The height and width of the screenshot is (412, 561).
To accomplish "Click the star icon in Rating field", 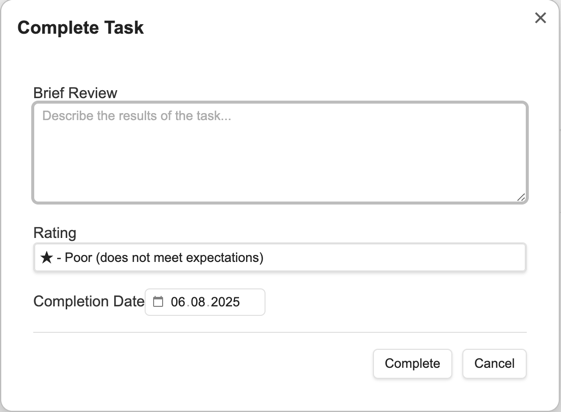I will pos(47,257).
